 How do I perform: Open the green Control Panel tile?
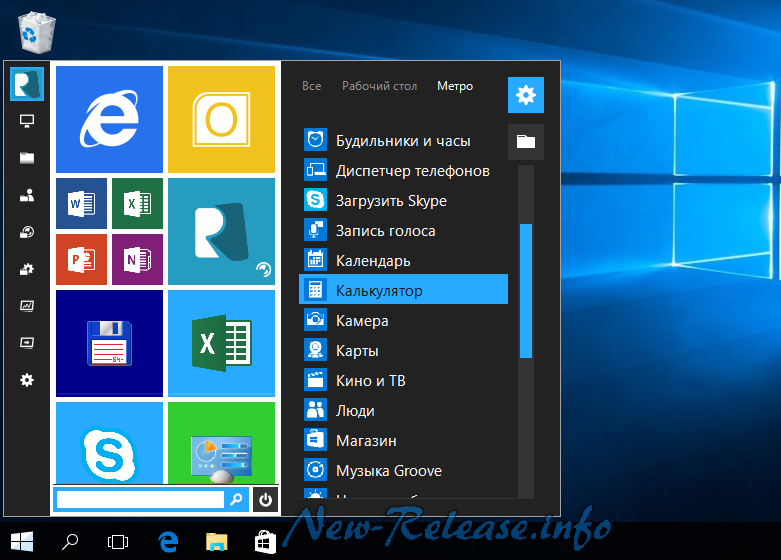point(221,443)
